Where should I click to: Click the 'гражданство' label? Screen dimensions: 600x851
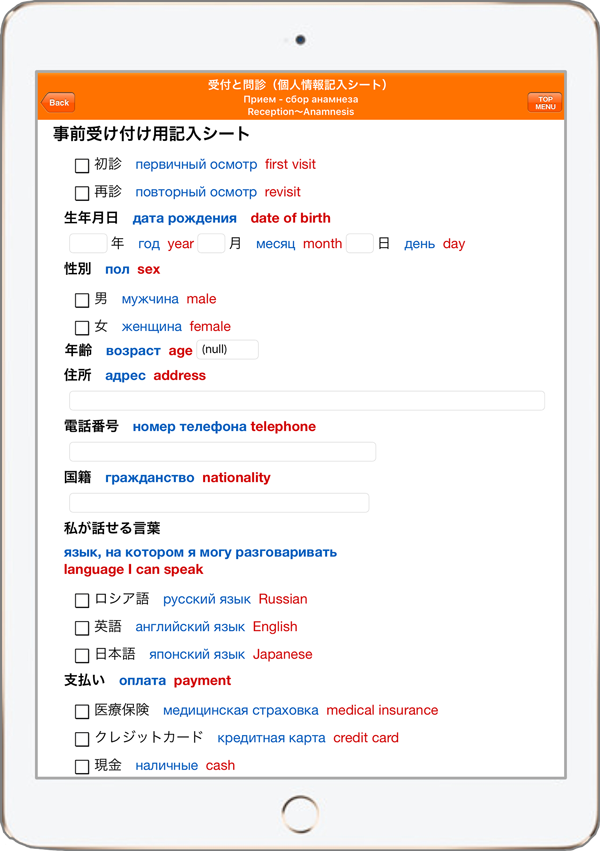pos(150,478)
